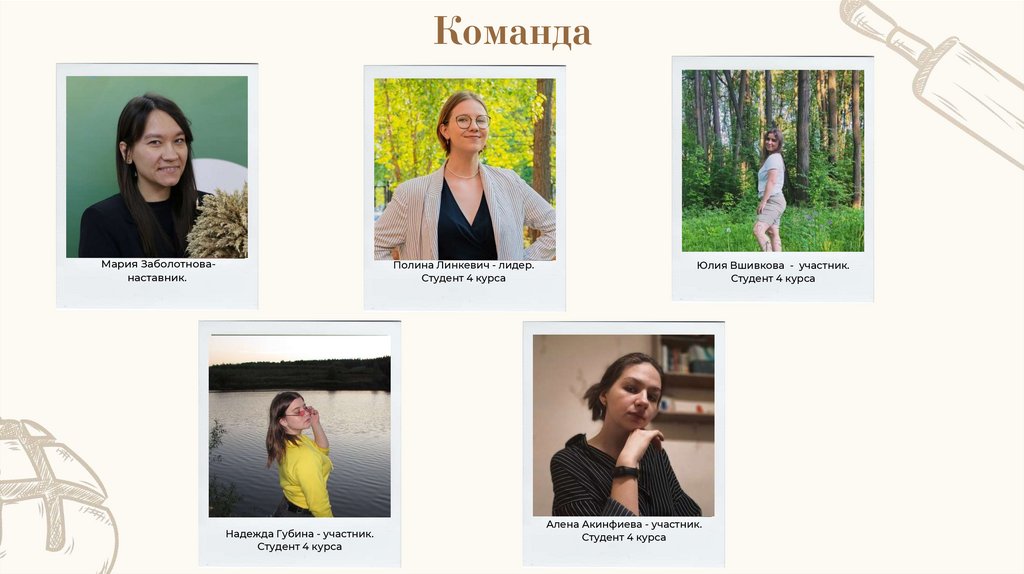Click 'Студент 4 курса' under Надежда Губина
This screenshot has width=1024, height=574.
(x=300, y=547)
